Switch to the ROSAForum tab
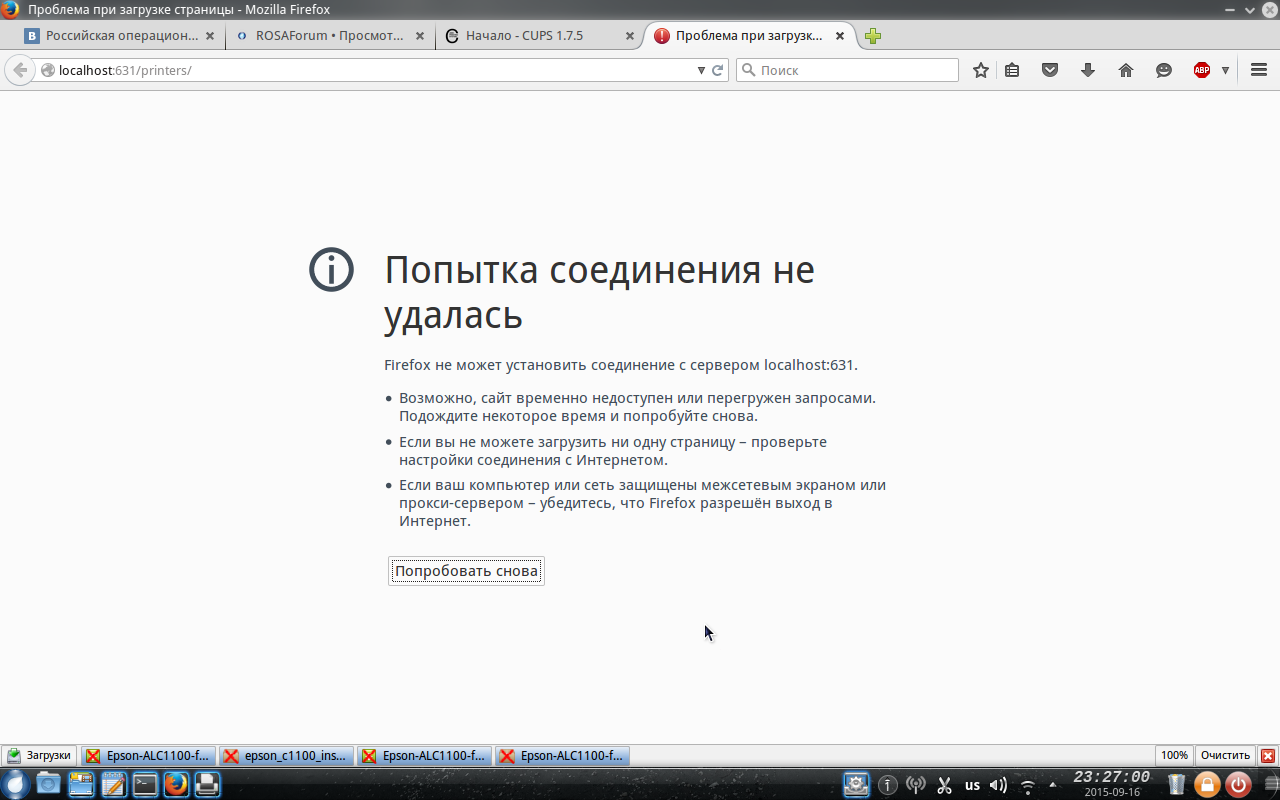 (330, 36)
